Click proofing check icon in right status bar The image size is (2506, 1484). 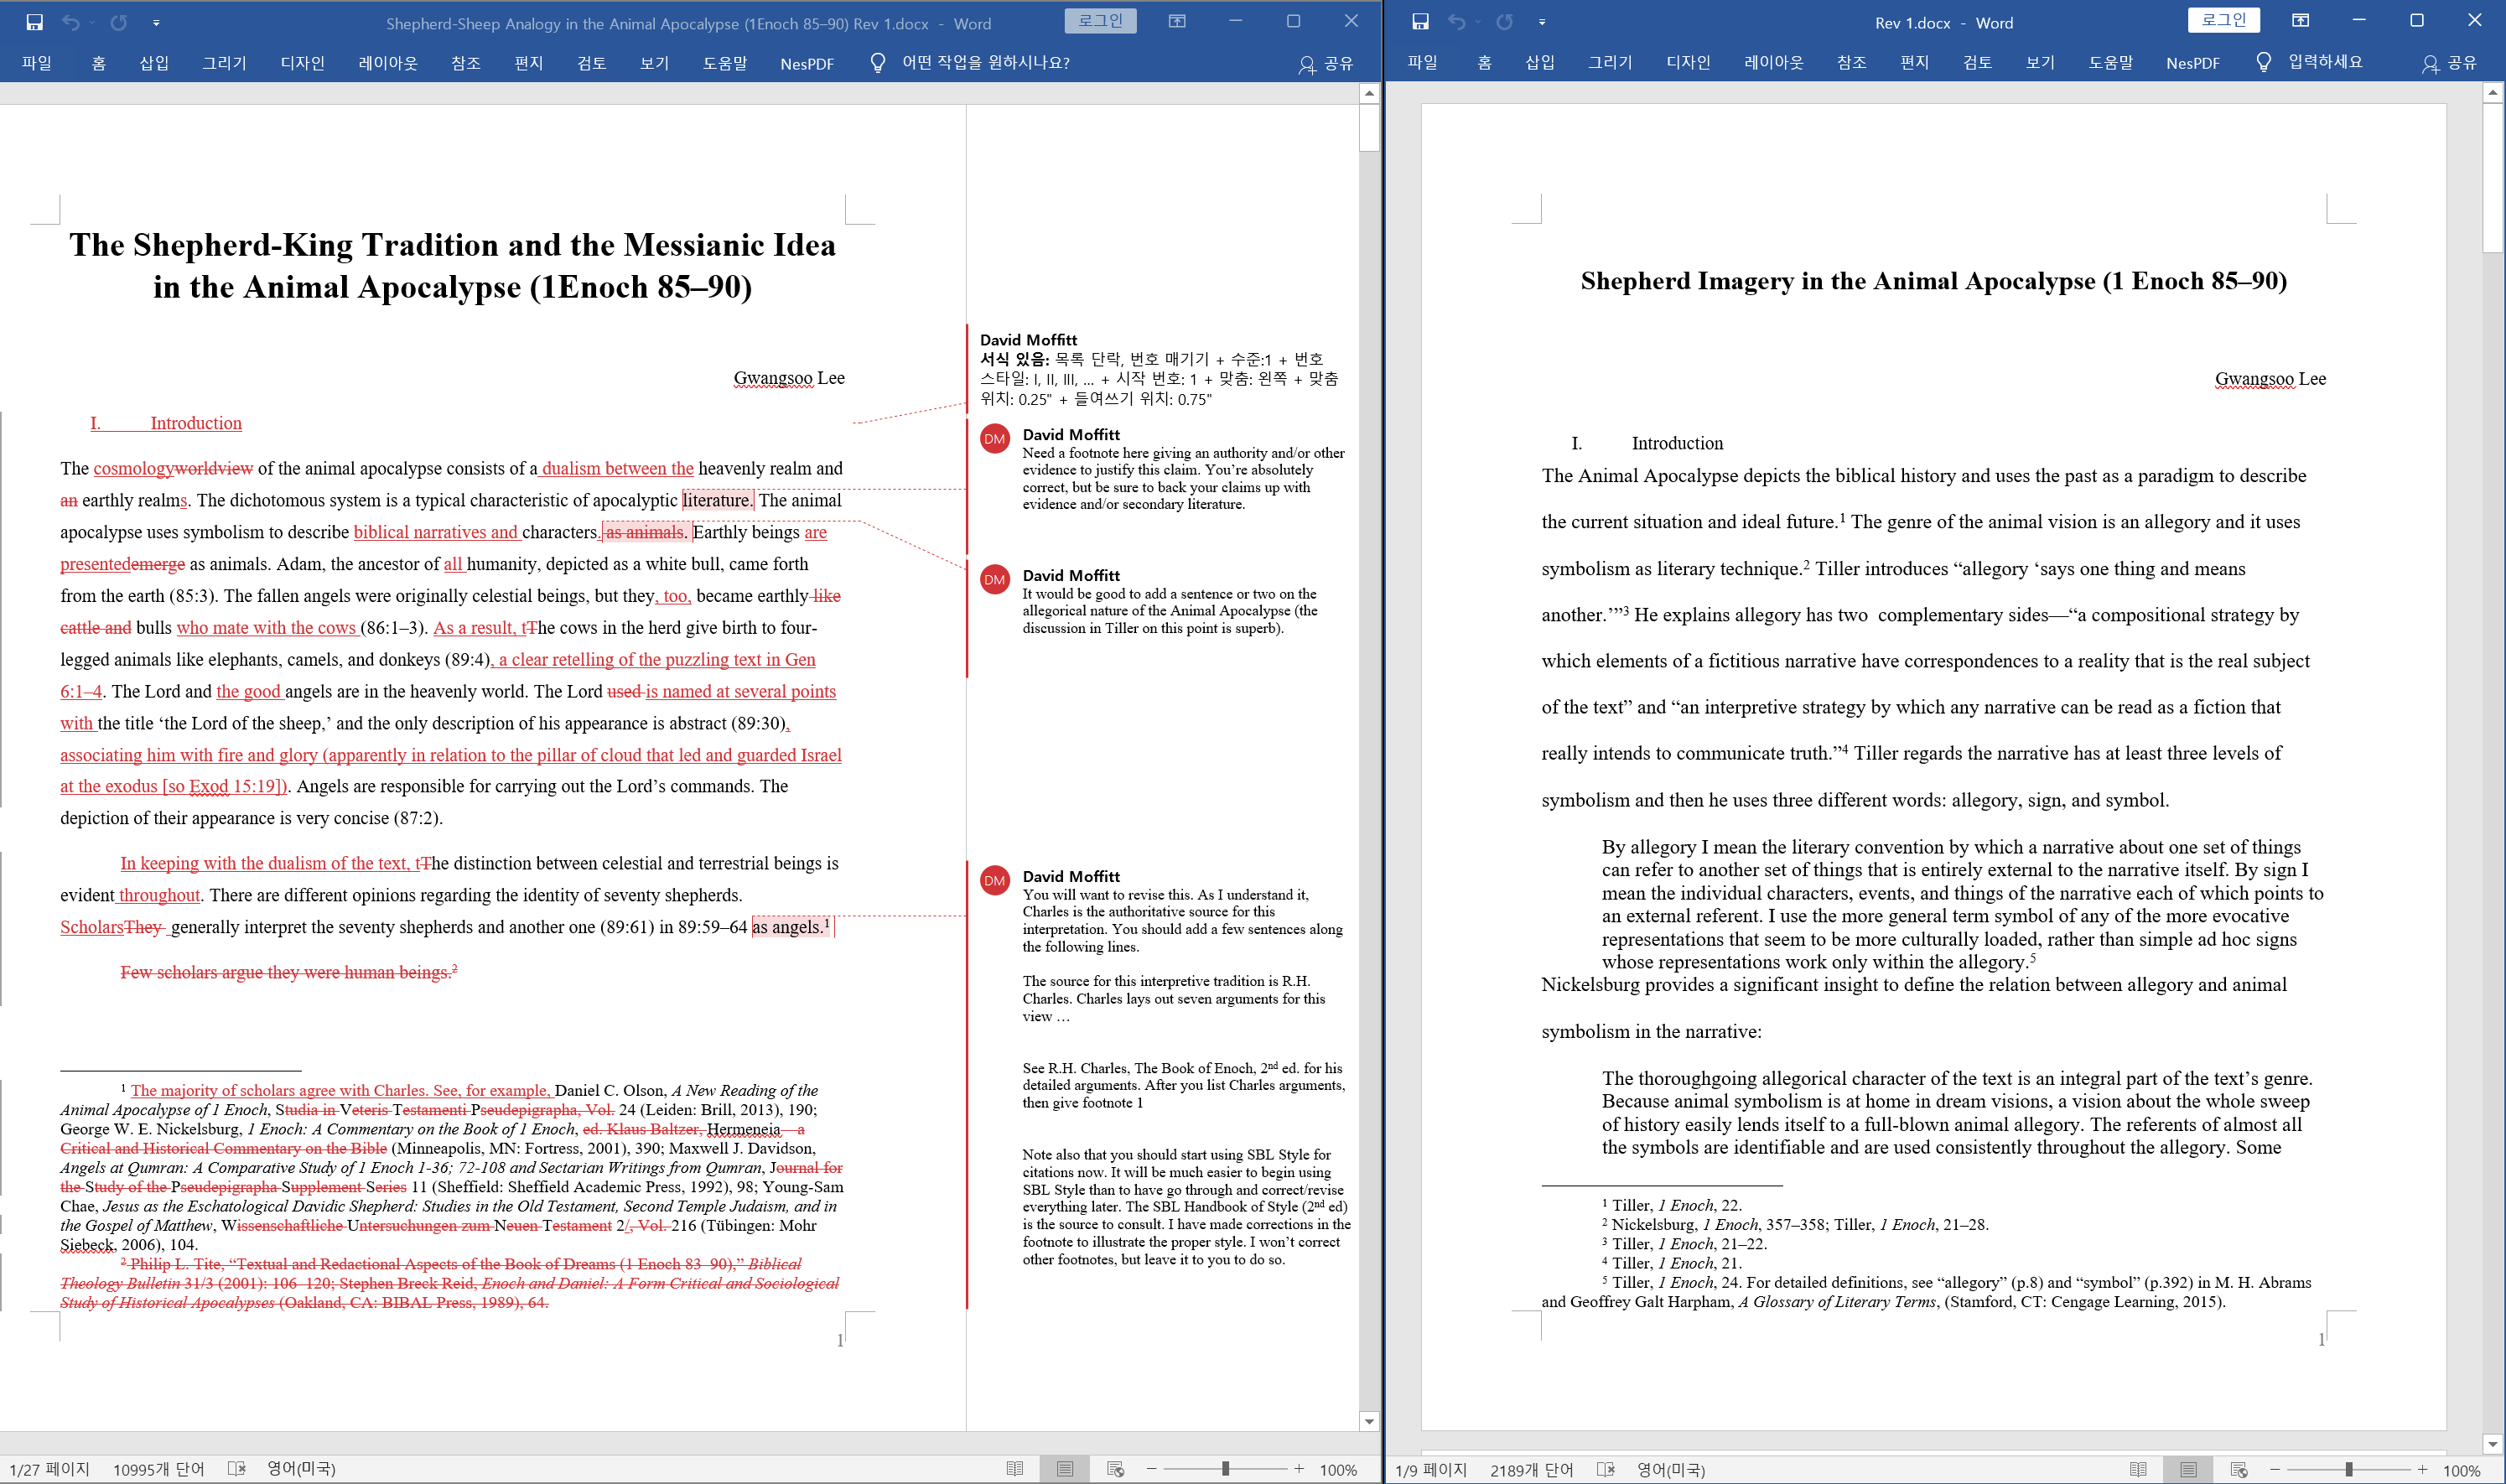tap(1606, 1469)
